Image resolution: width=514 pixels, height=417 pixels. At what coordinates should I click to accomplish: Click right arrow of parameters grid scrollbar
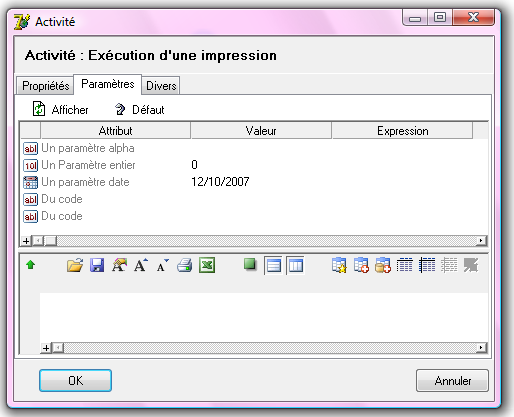(x=481, y=240)
